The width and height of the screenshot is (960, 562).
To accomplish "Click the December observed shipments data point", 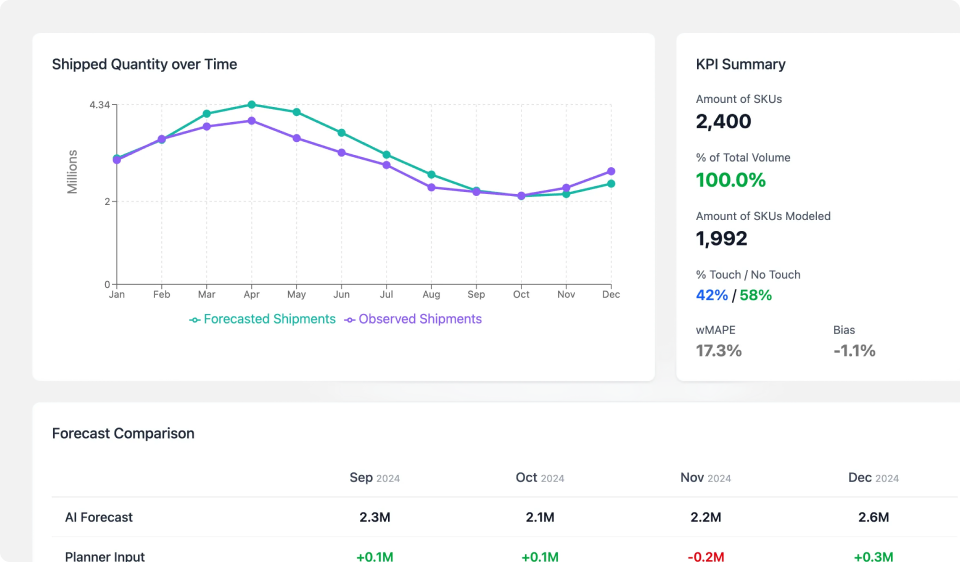I will click(x=611, y=171).
